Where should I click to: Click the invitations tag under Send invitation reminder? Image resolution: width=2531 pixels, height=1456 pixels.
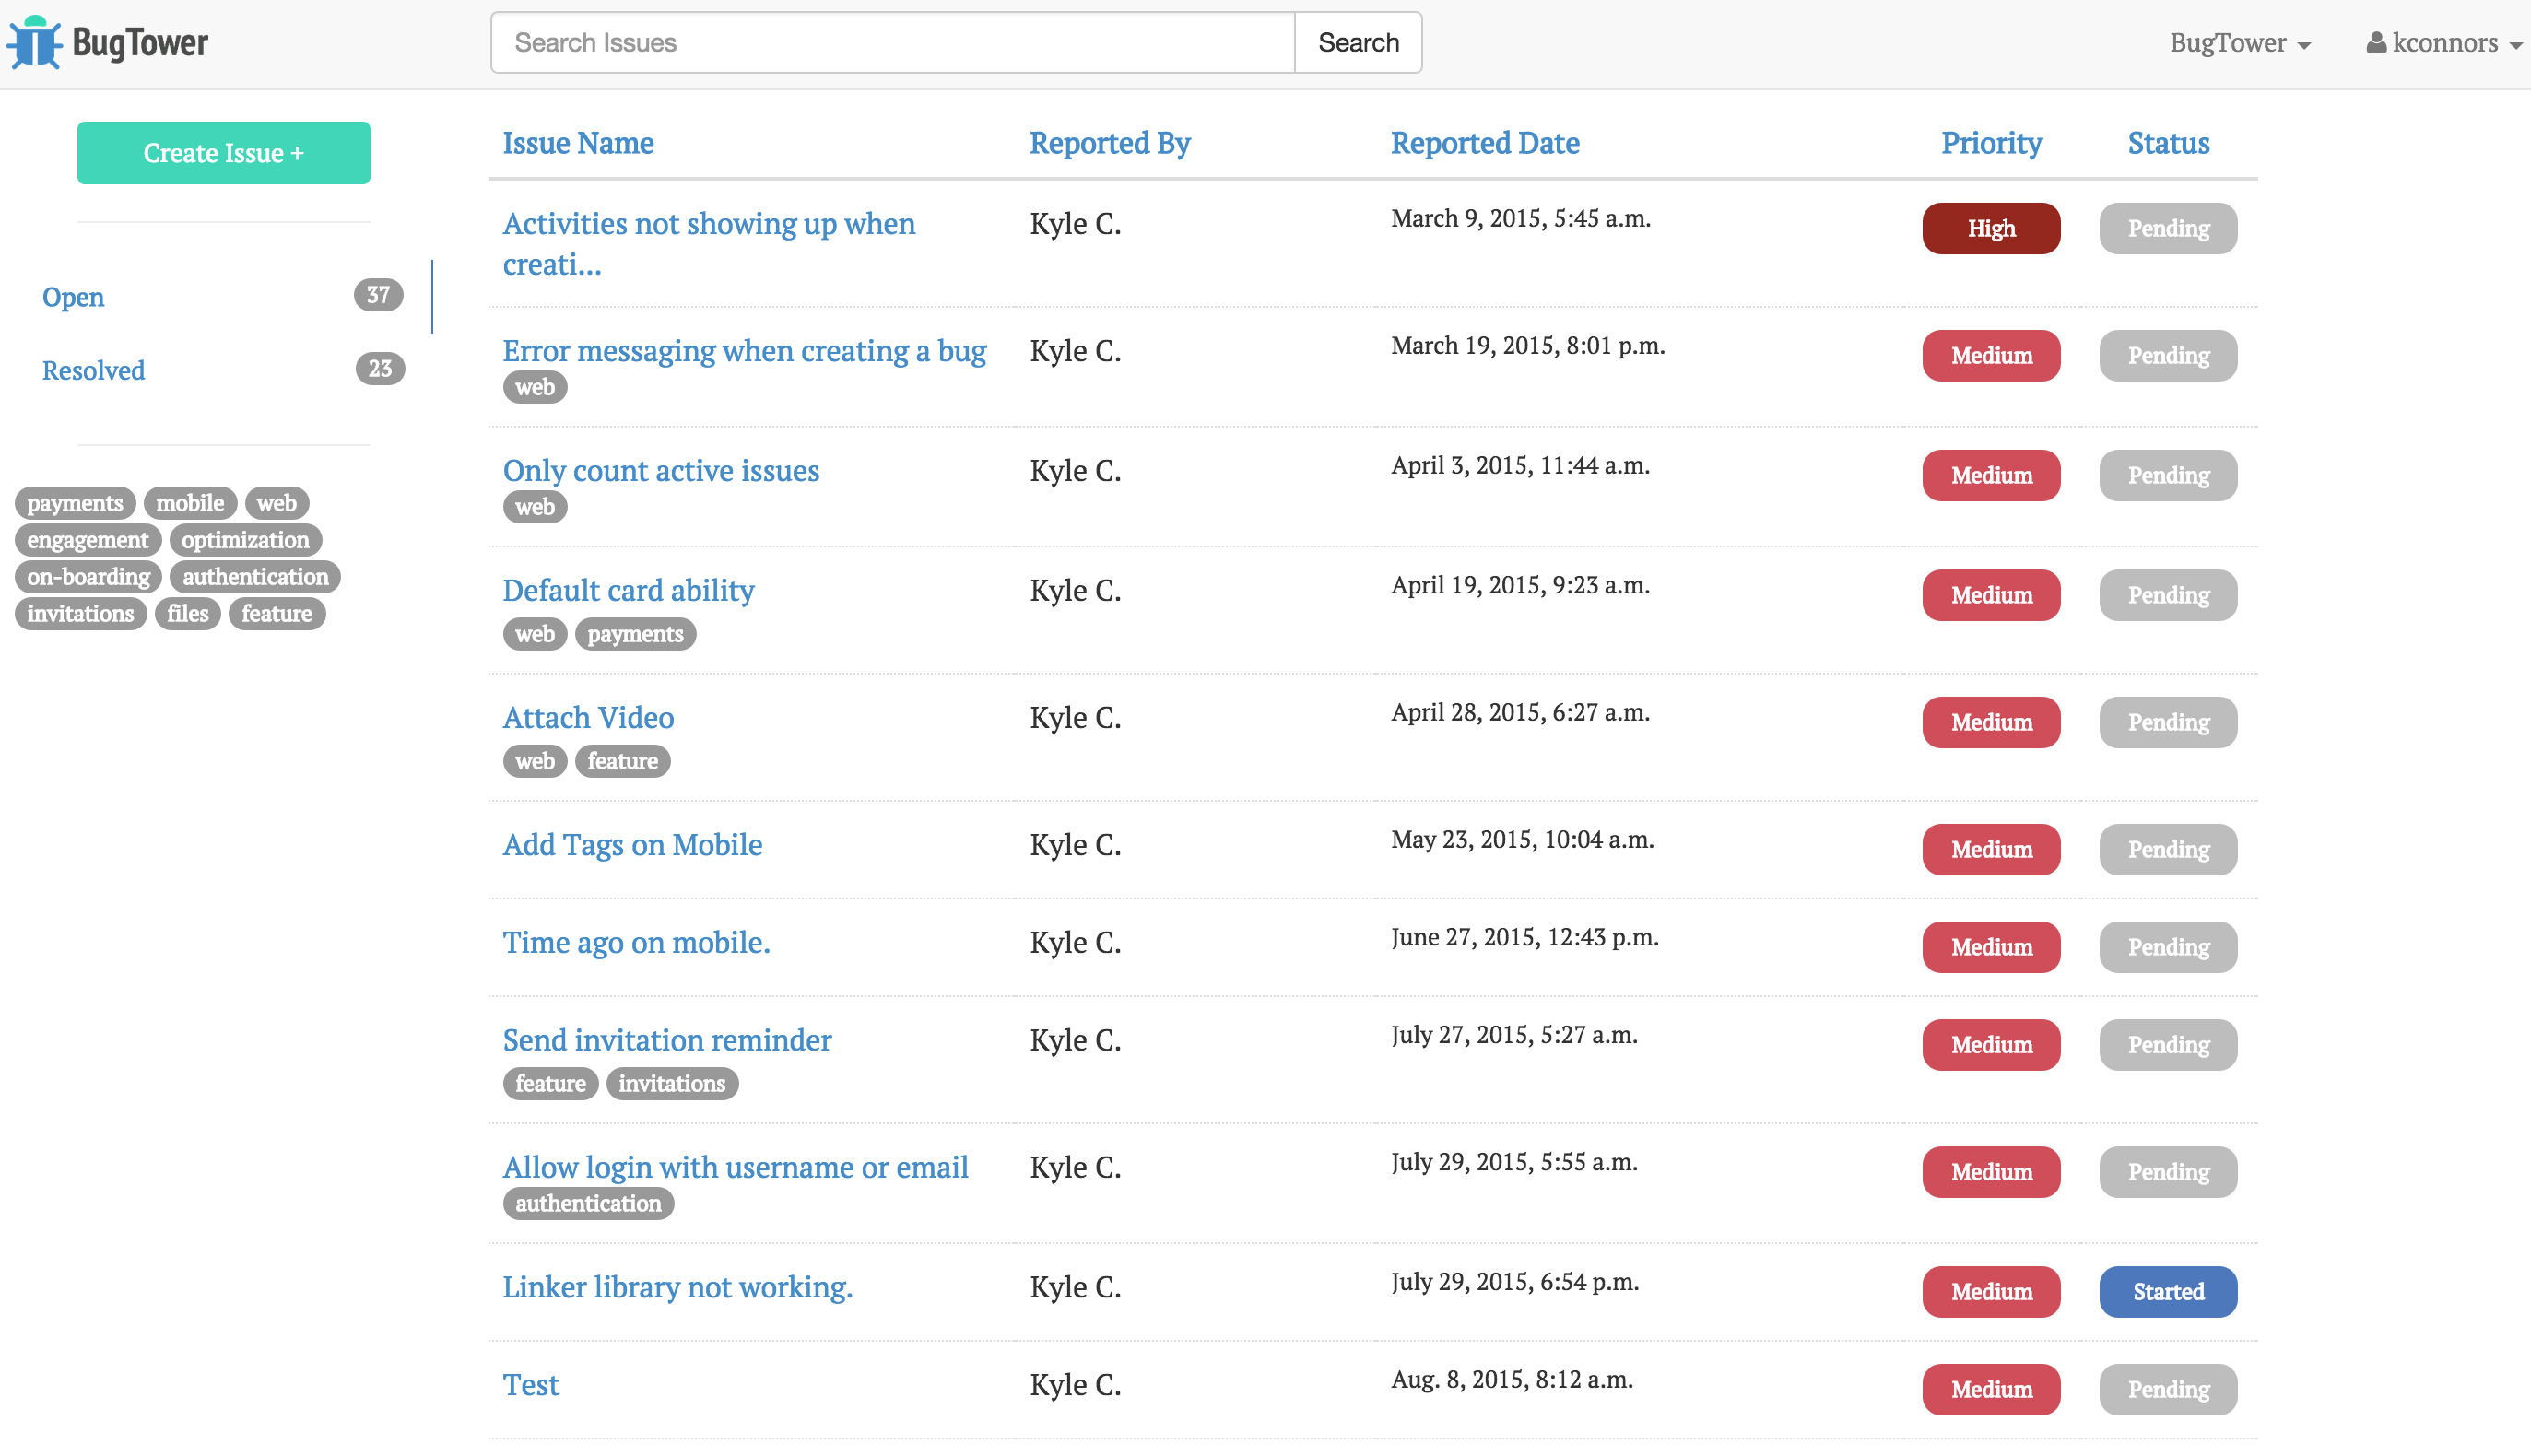tap(671, 1084)
